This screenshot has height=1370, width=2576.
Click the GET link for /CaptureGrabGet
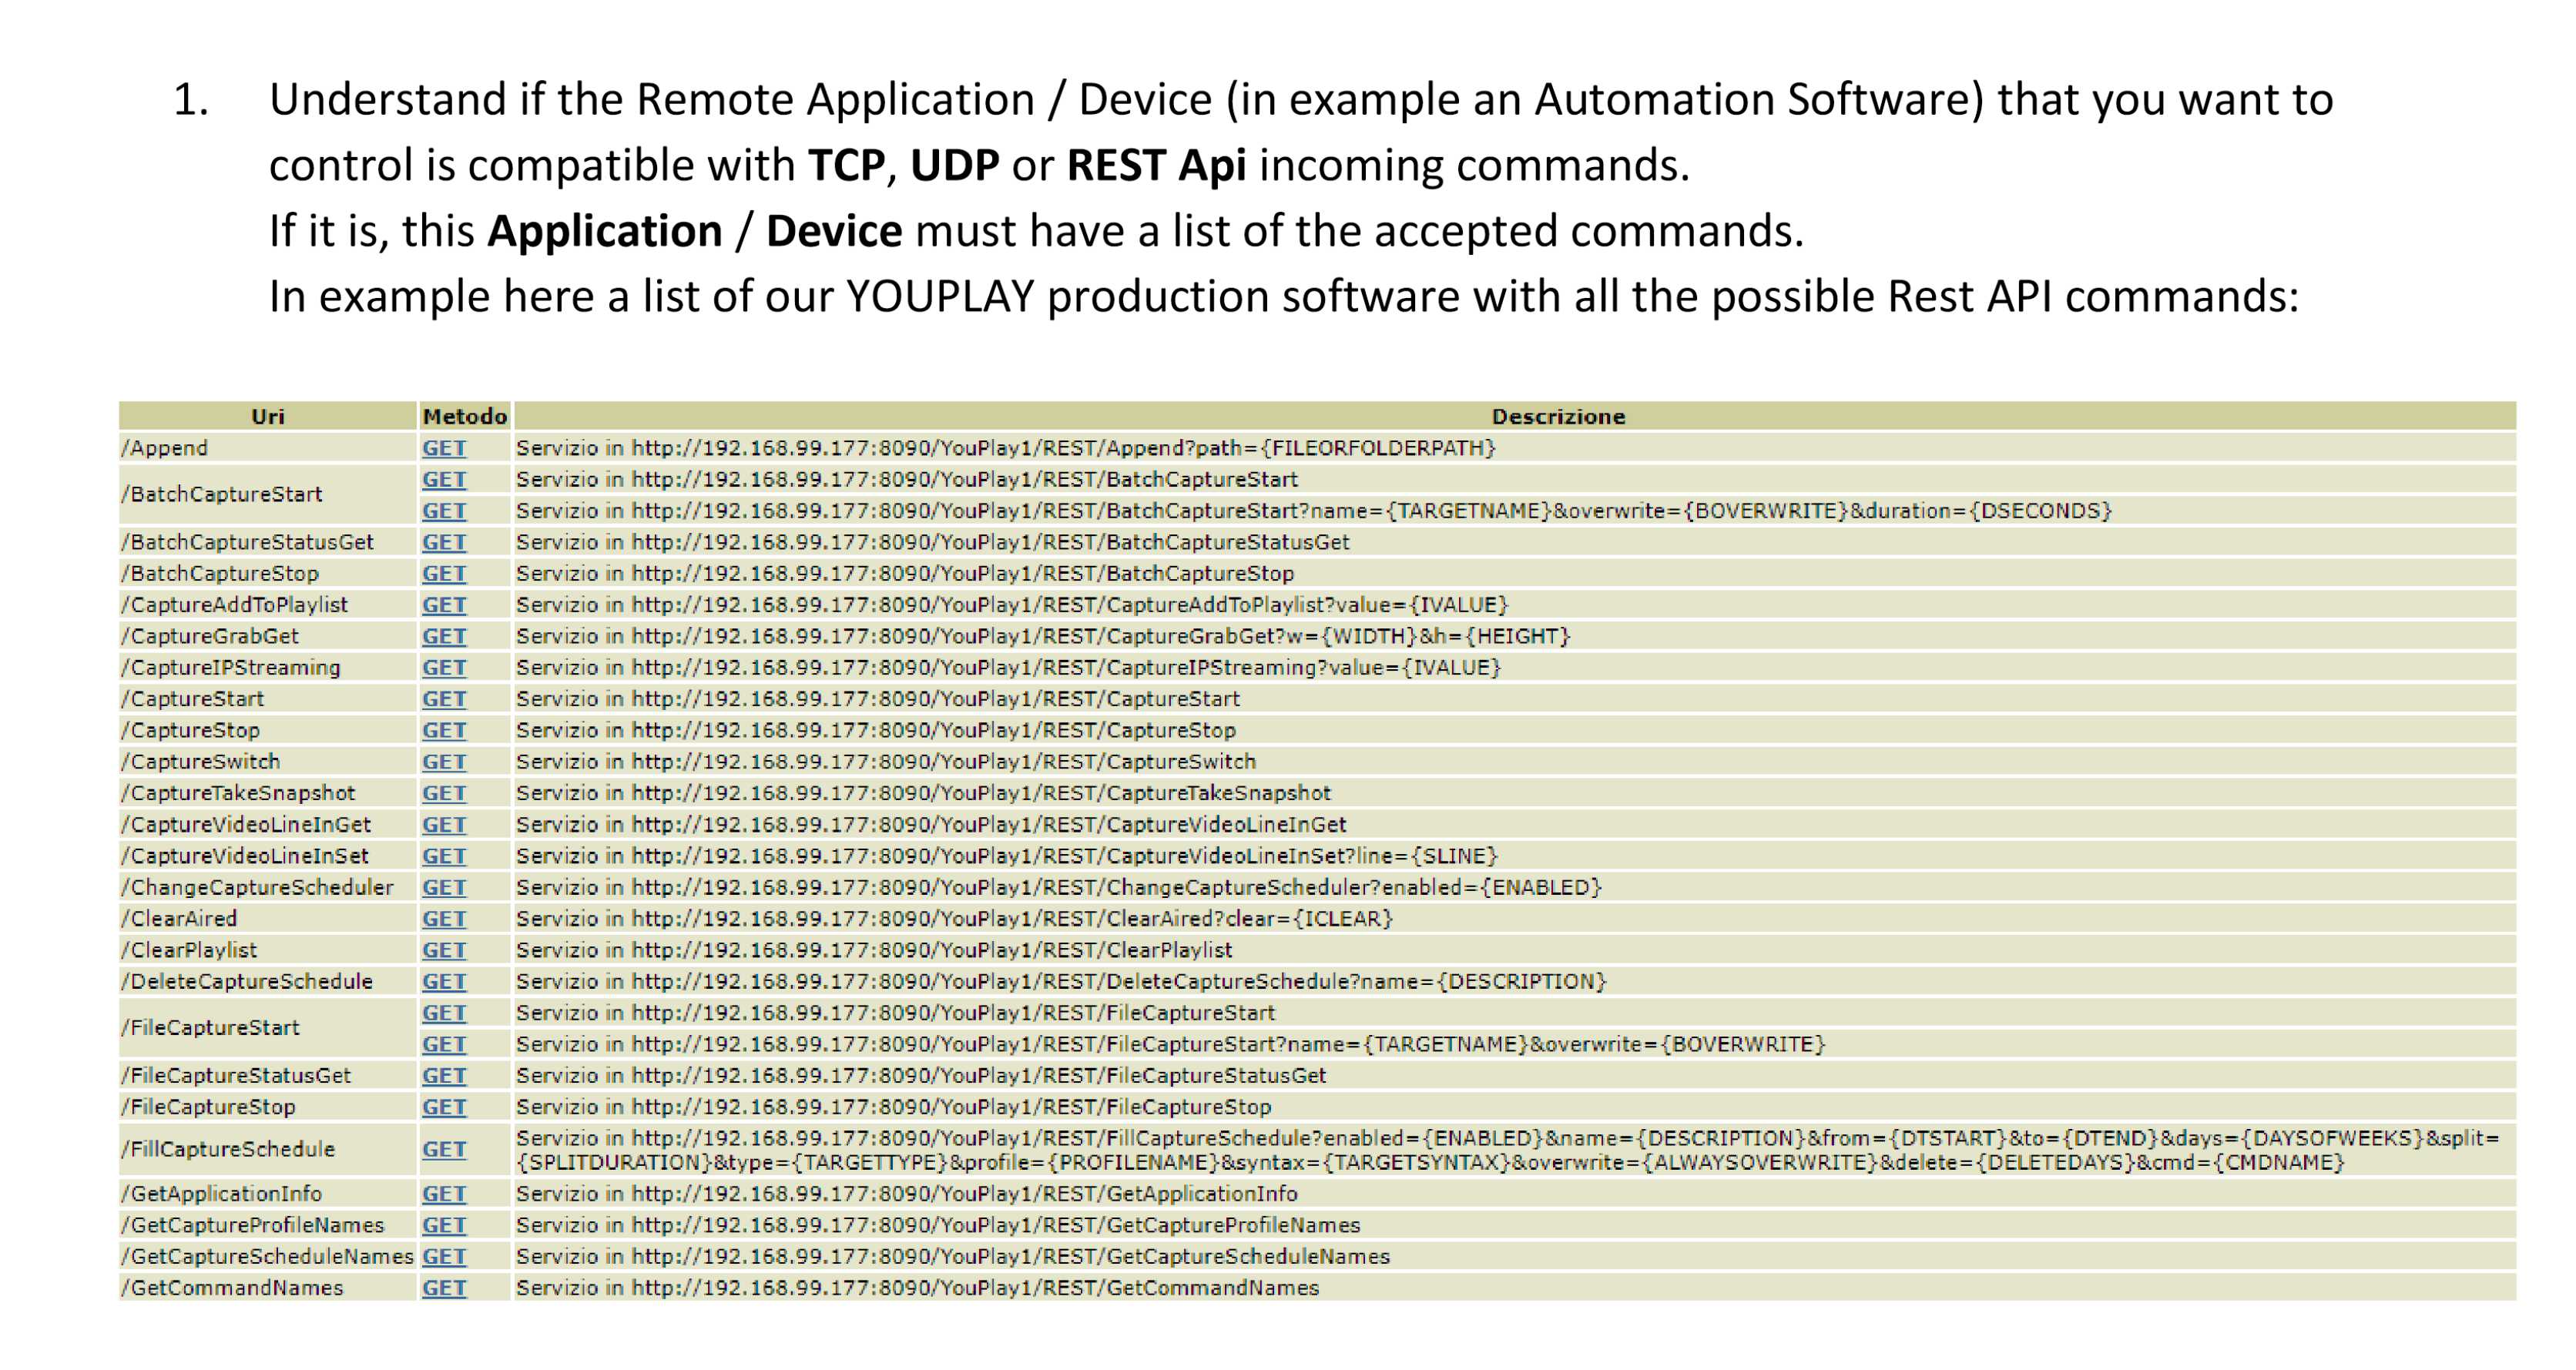[443, 636]
